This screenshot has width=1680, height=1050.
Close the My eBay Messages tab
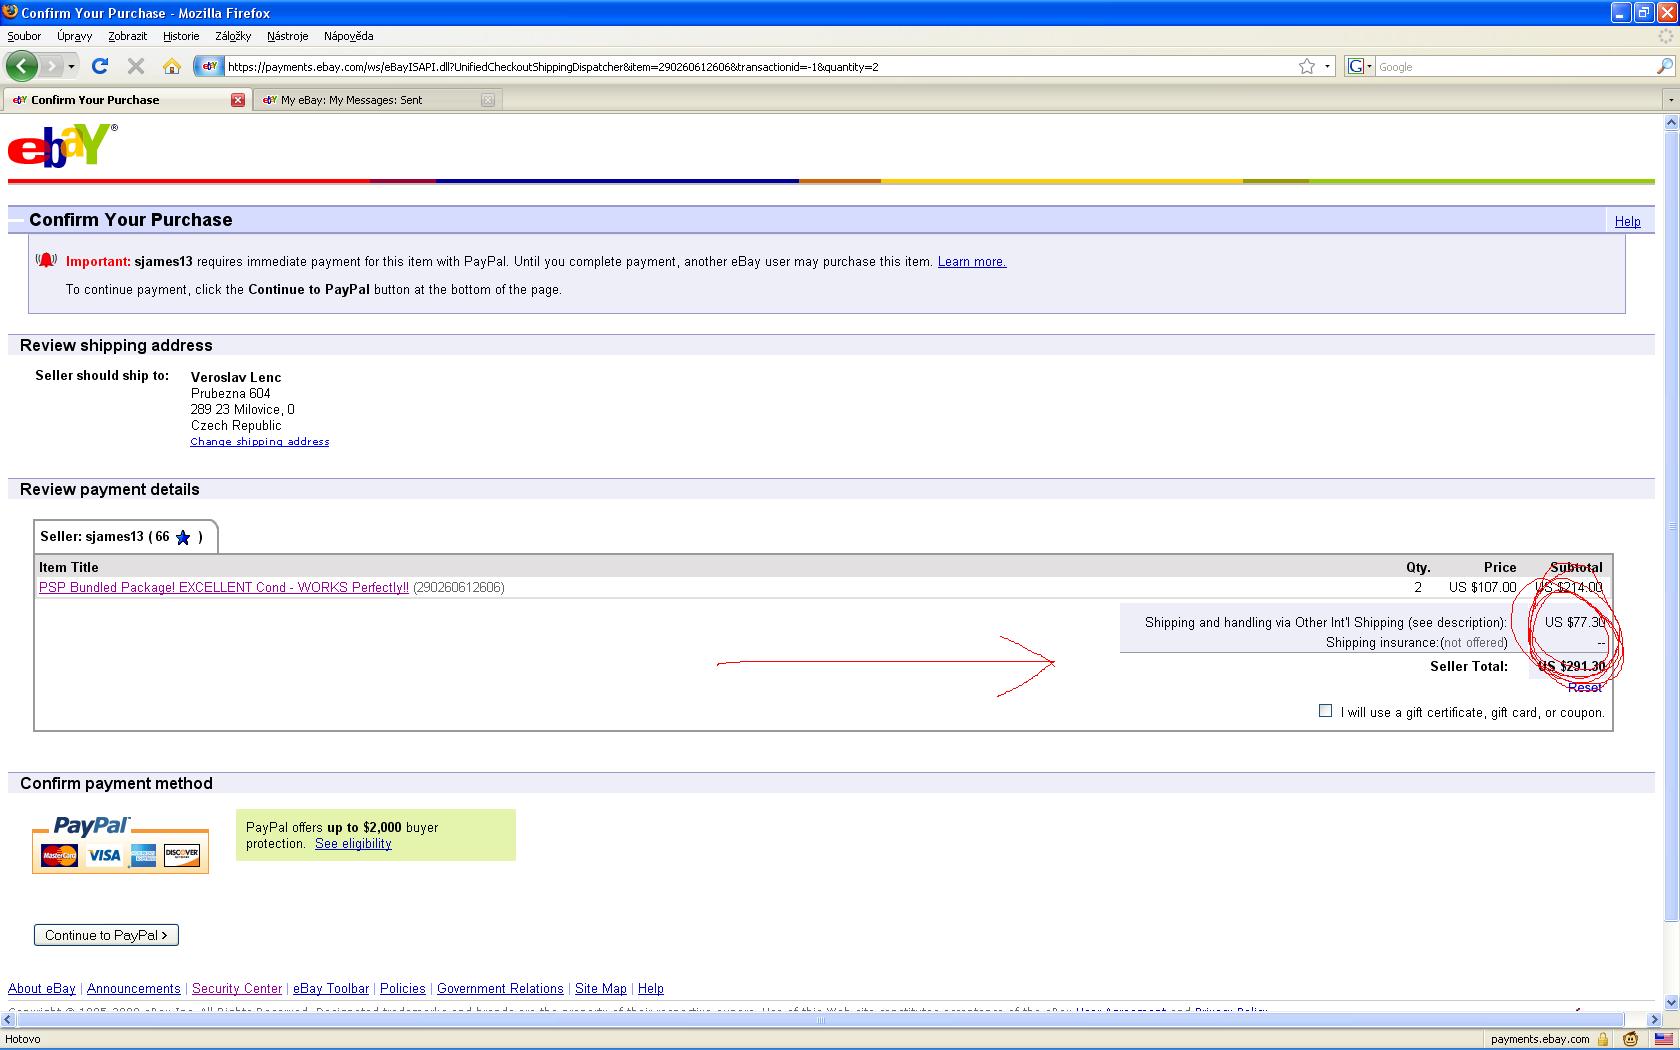488,100
